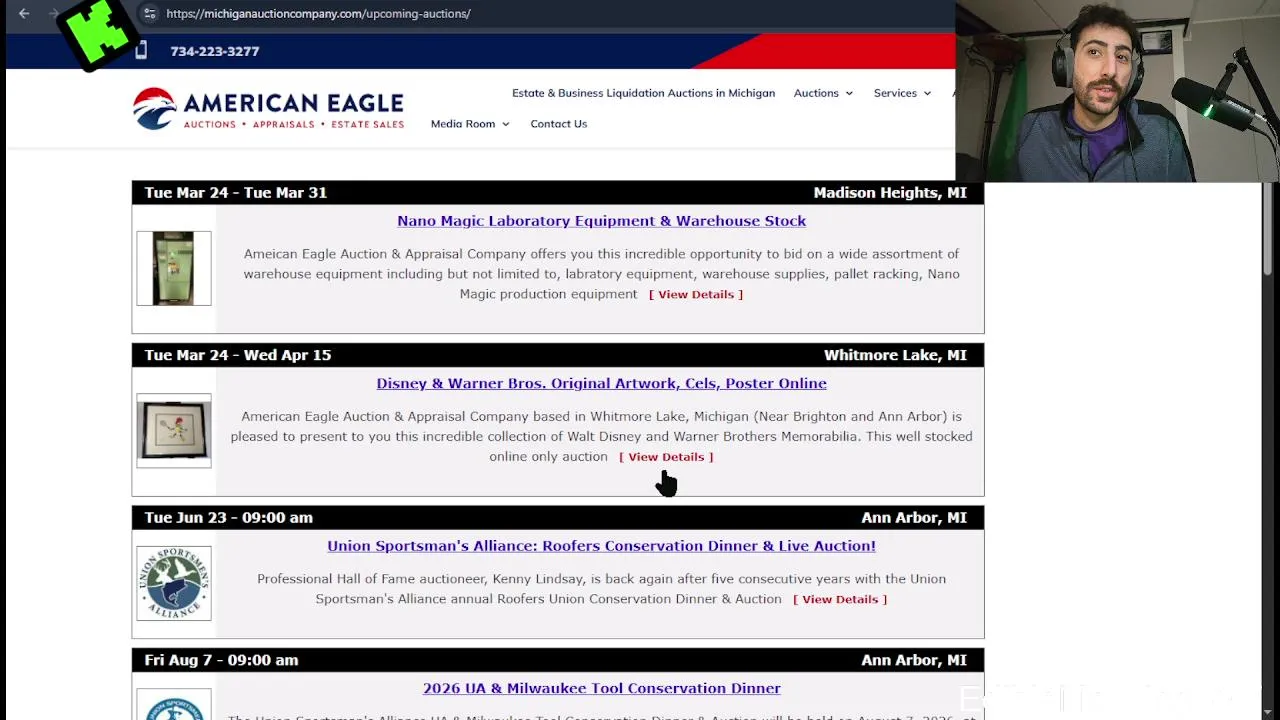Open the Media Room menu
The height and width of the screenshot is (720, 1280).
[x=463, y=124]
